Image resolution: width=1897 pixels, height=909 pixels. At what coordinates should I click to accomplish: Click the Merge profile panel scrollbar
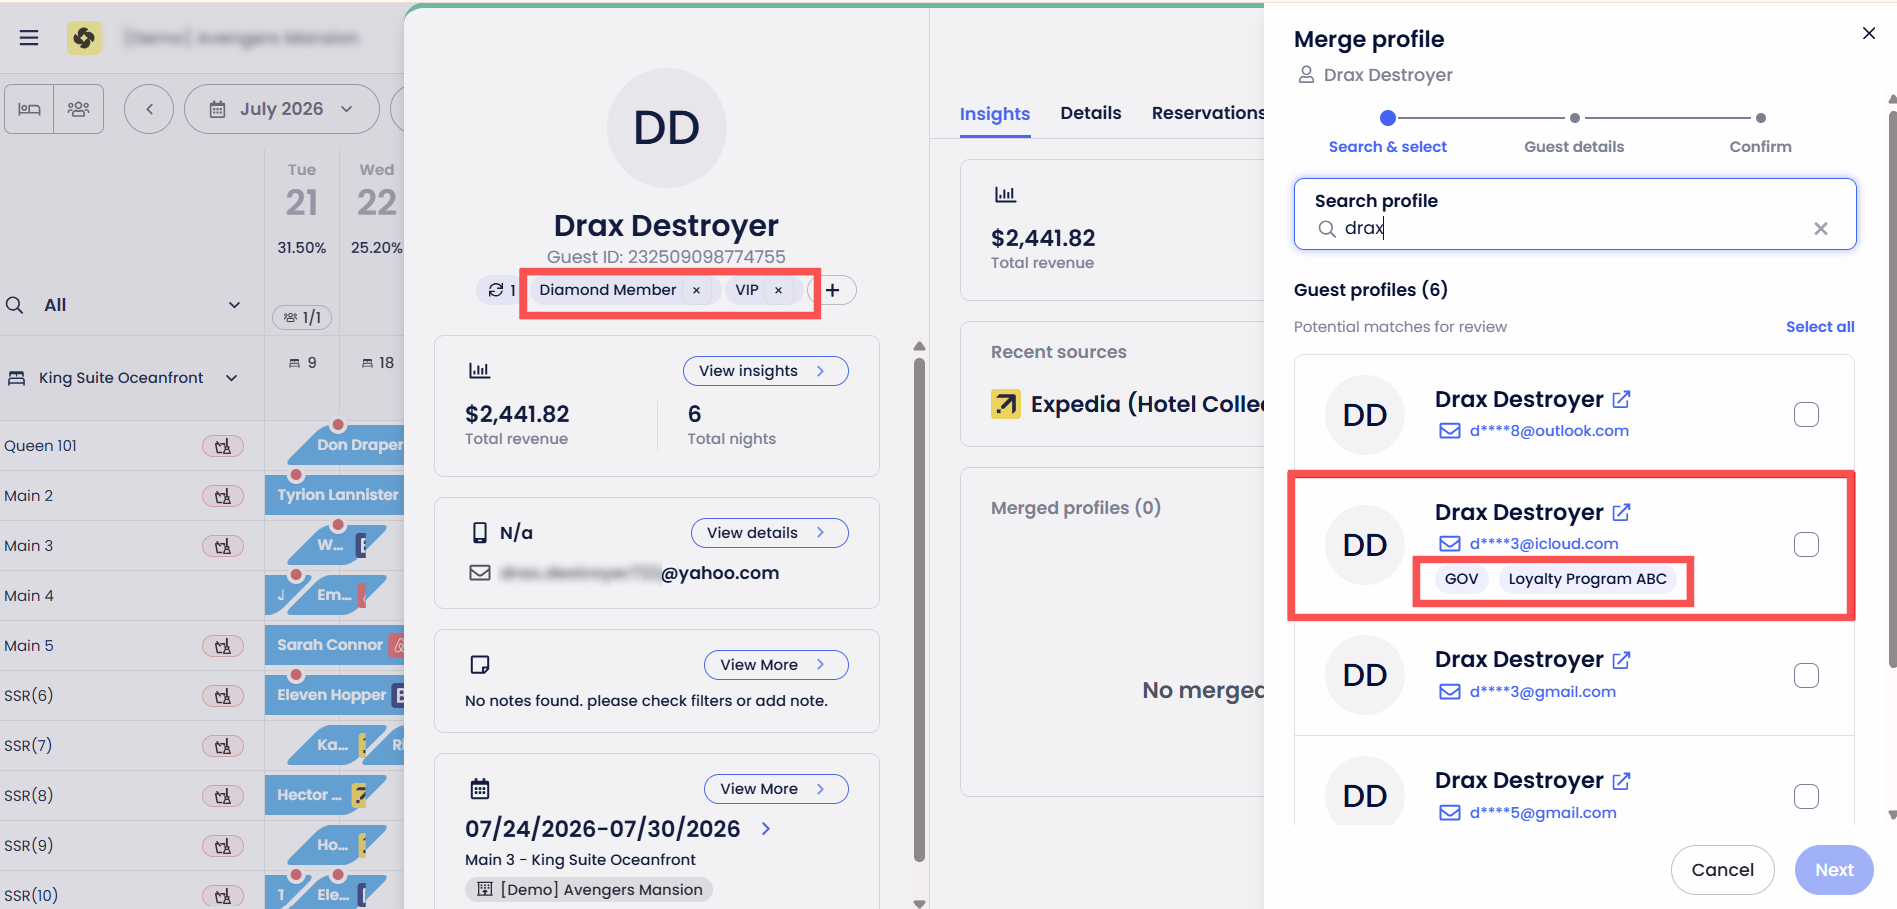tap(1892, 388)
